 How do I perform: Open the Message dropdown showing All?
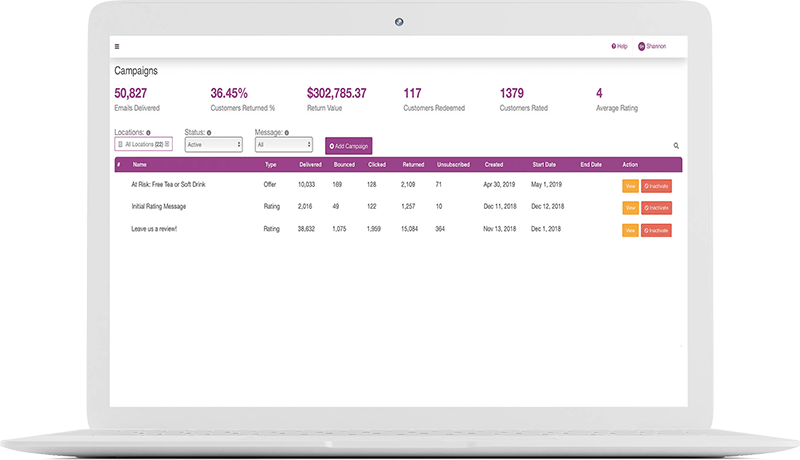[x=284, y=145]
